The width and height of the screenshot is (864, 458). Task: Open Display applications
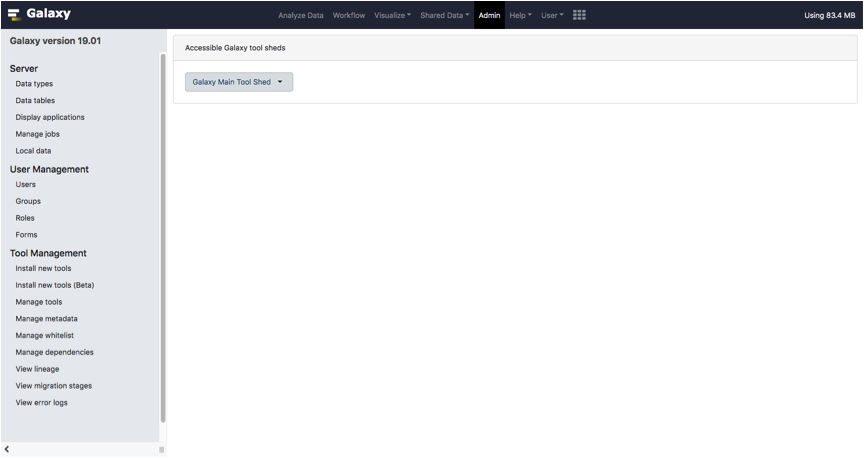coord(50,117)
